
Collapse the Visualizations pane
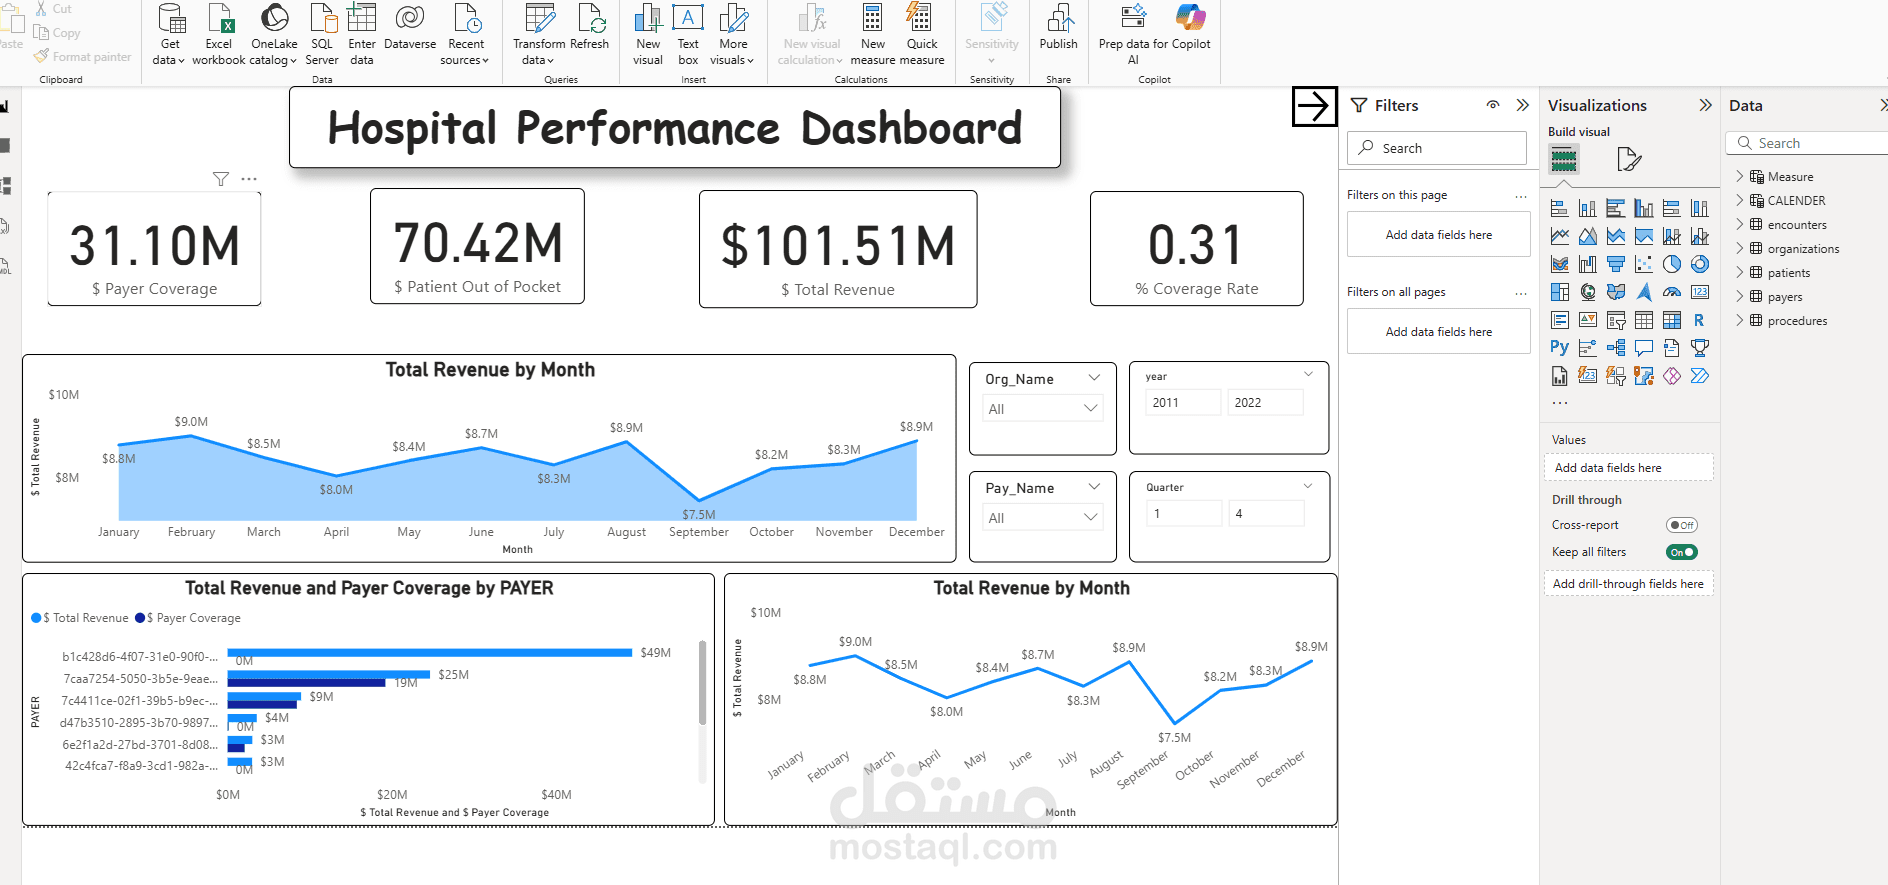(1706, 105)
